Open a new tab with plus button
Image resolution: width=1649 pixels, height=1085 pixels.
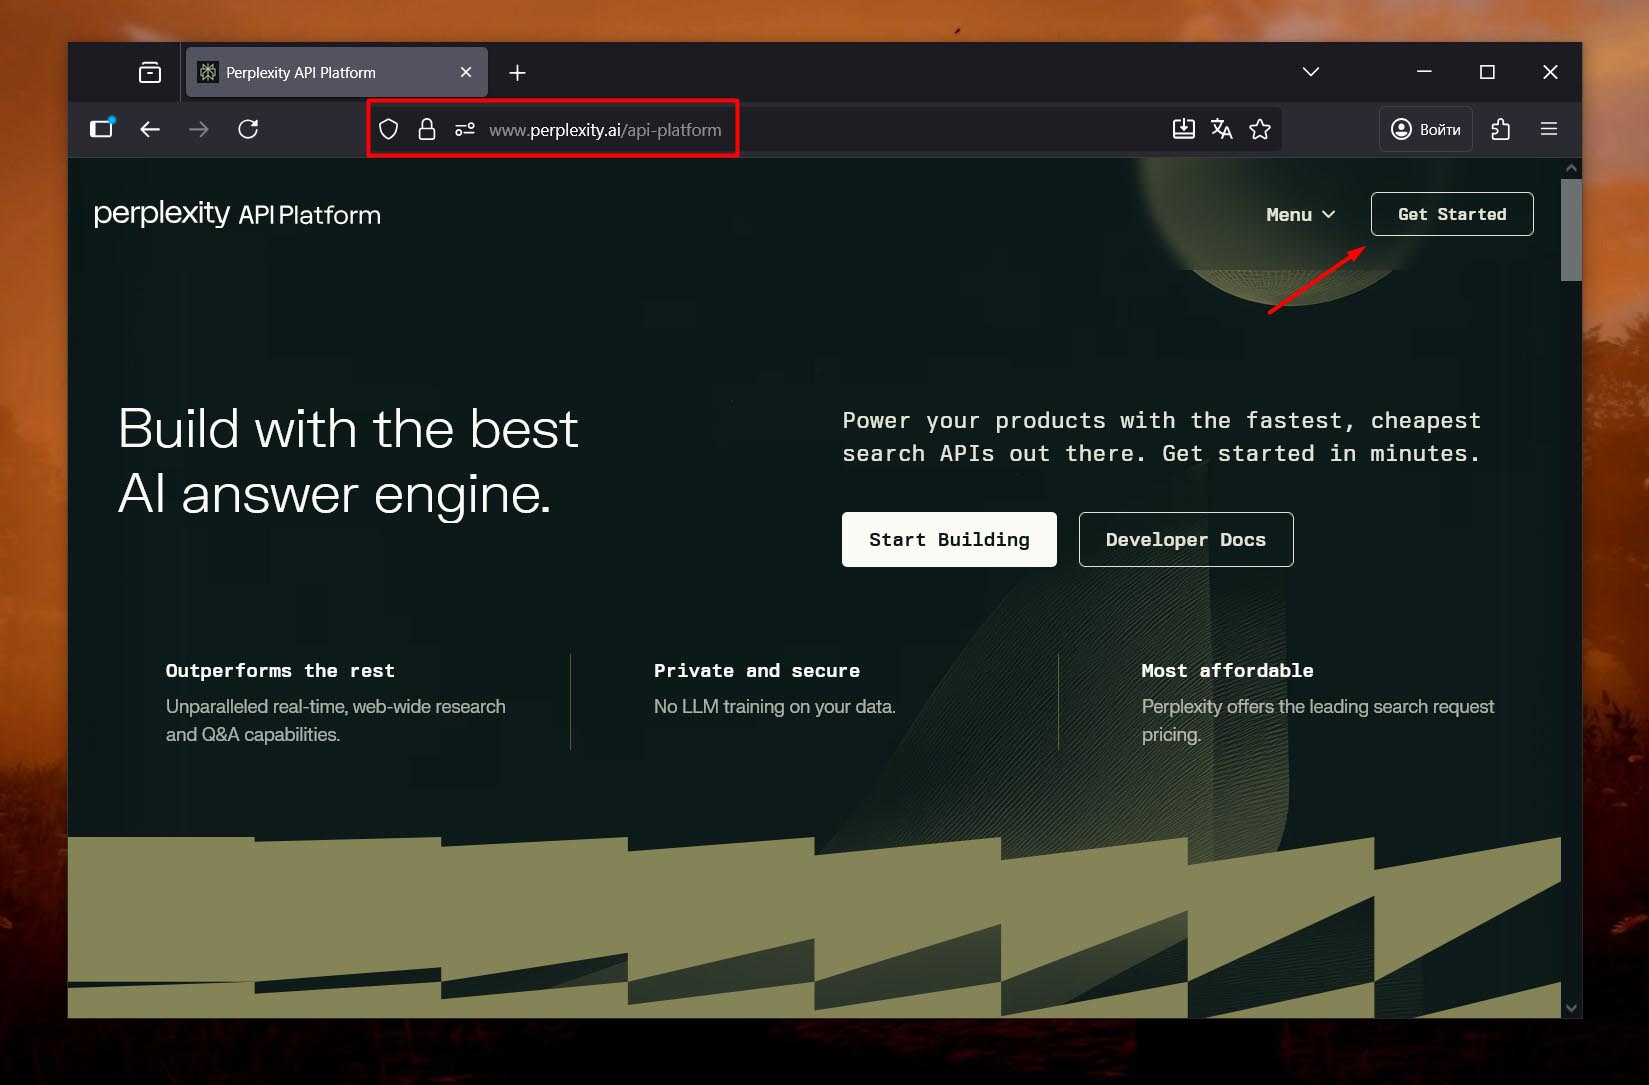coord(517,73)
